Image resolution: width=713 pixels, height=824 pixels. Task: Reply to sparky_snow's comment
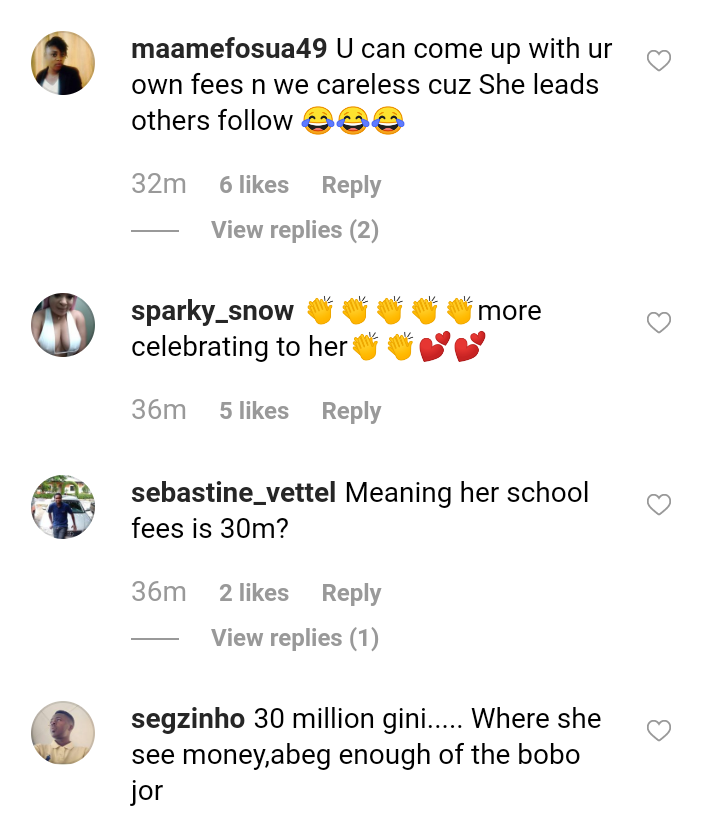pyautogui.click(x=351, y=411)
